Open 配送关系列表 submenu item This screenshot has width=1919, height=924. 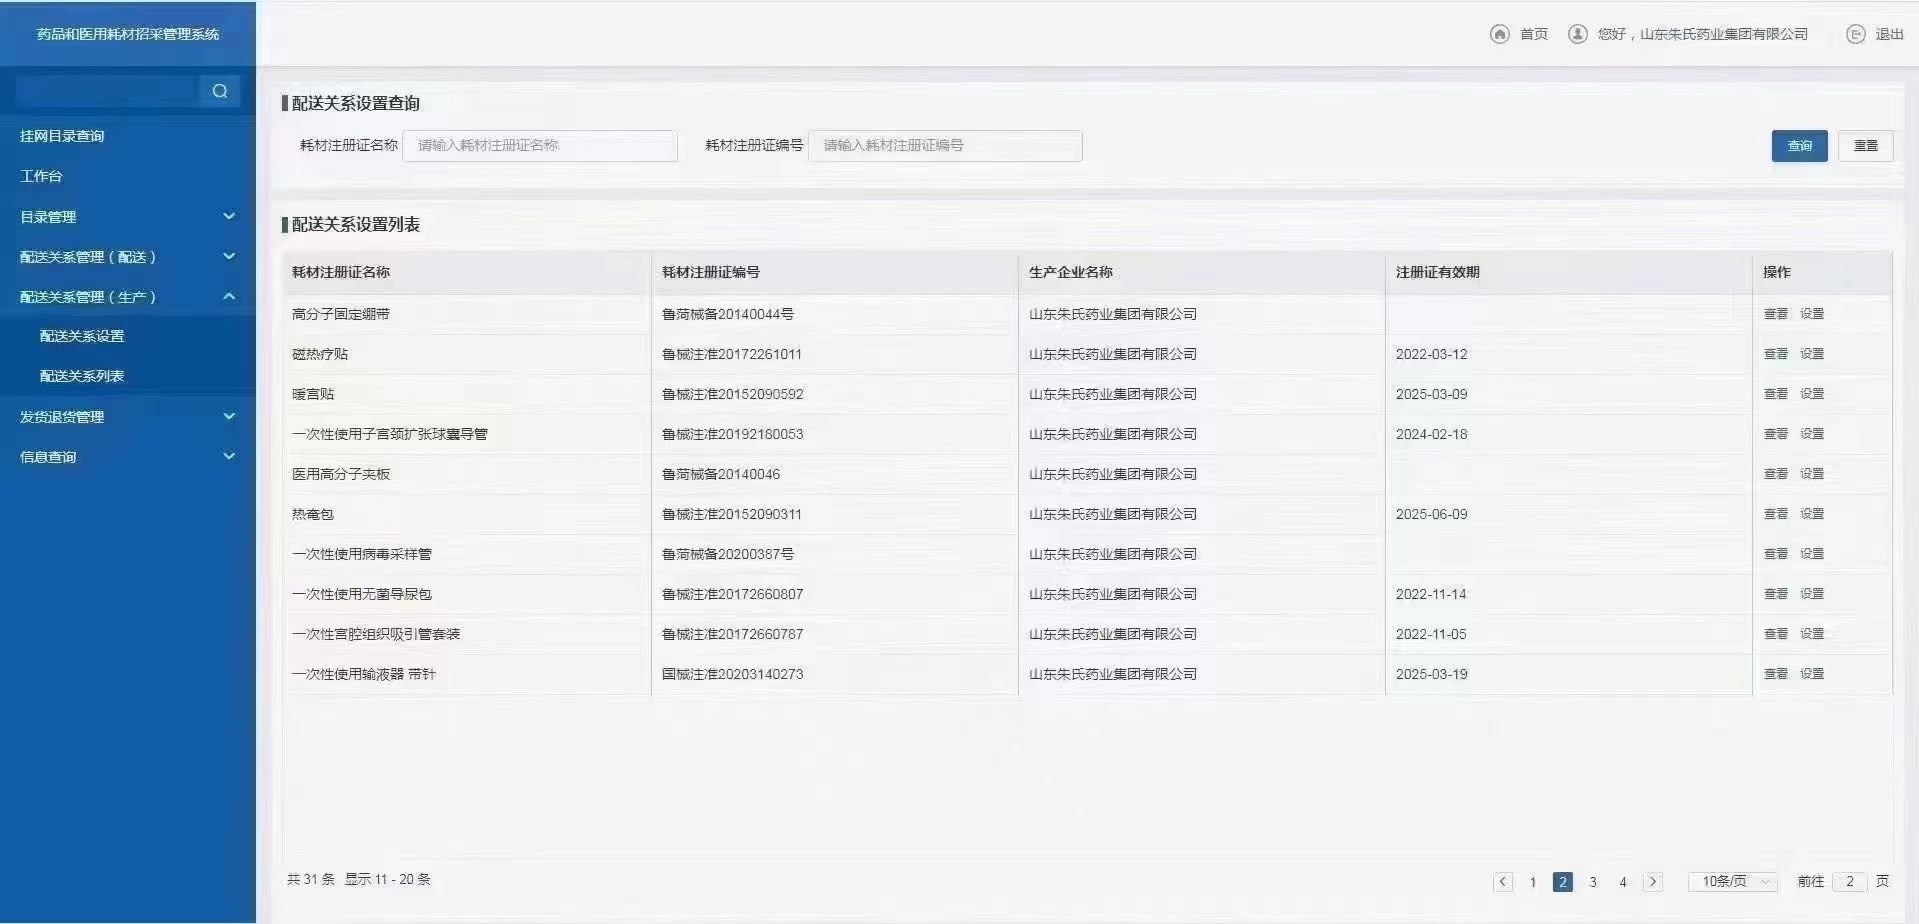82,376
